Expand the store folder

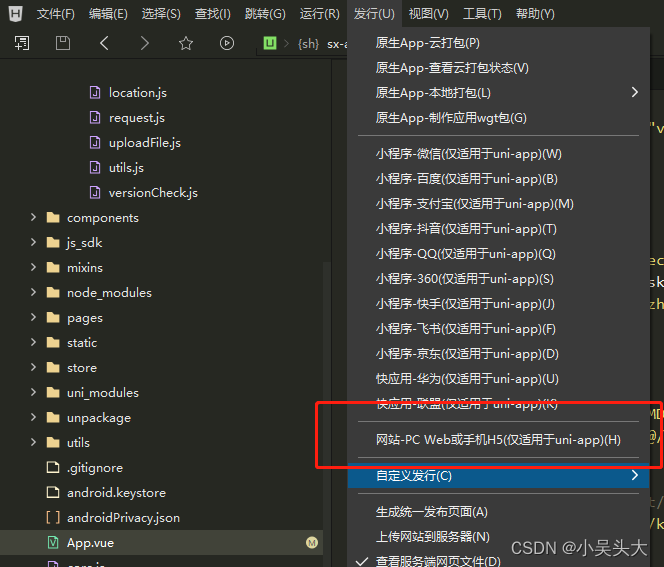[33, 367]
